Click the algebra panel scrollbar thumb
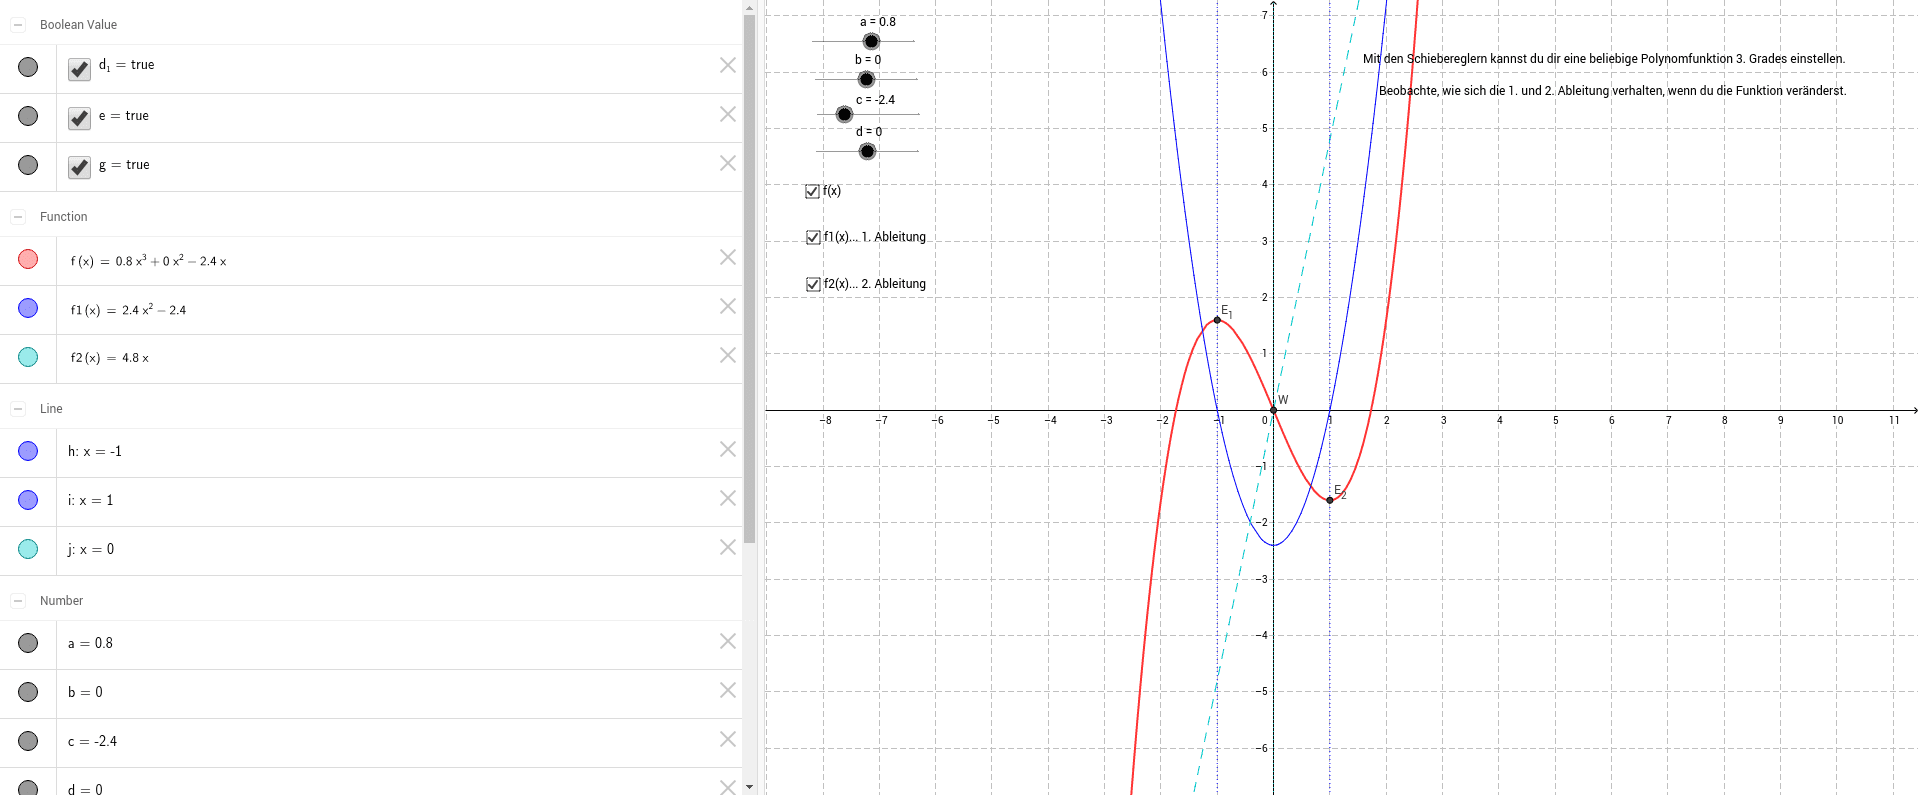1920x797 pixels. coord(750,278)
